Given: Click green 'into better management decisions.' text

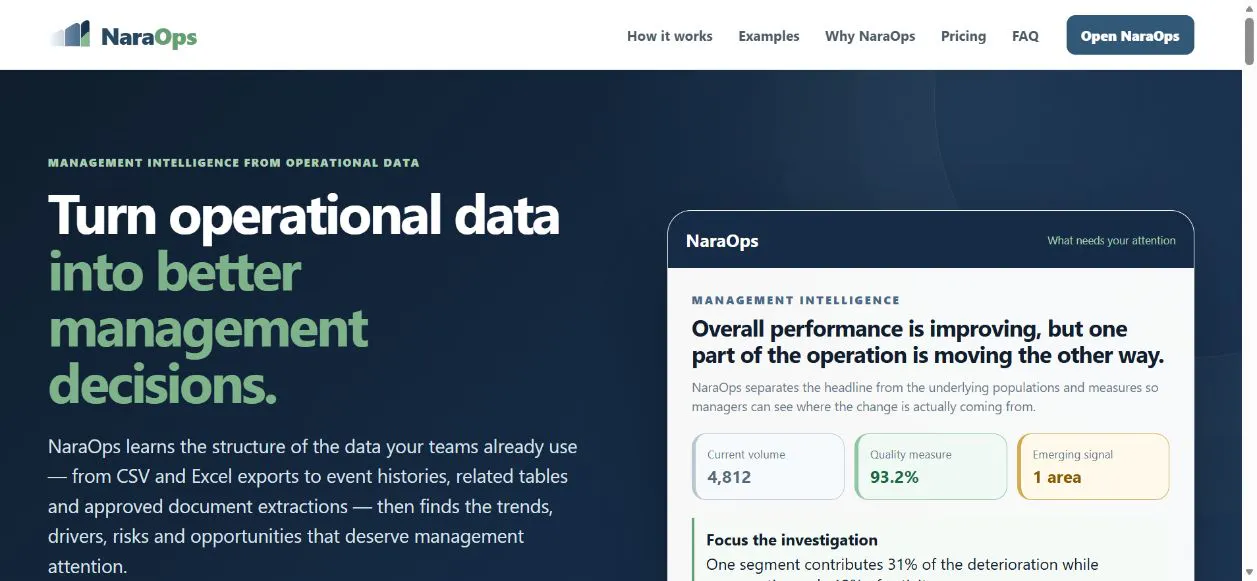Looking at the screenshot, I should [x=208, y=328].
